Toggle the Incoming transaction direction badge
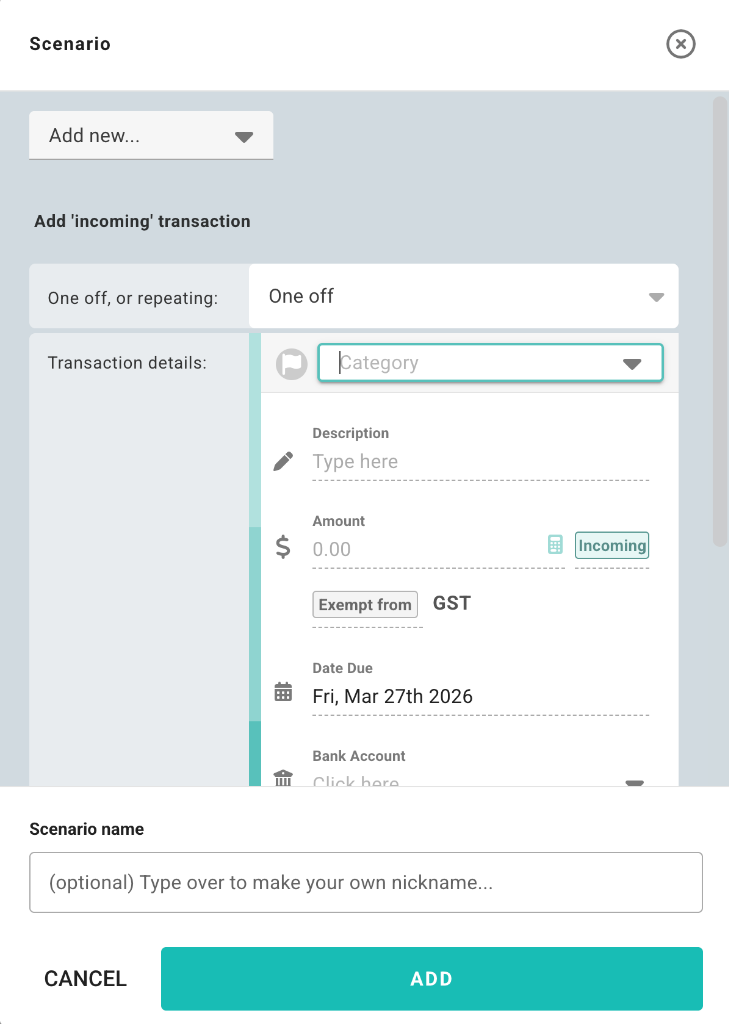Viewport: 729px width, 1024px height. tap(612, 546)
